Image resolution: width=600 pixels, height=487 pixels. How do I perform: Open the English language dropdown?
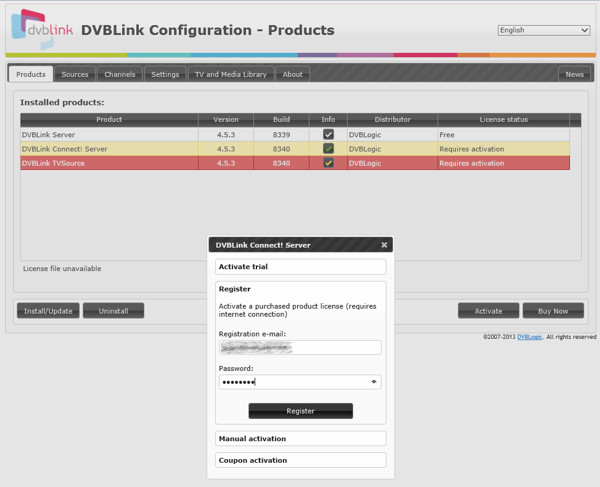point(544,30)
